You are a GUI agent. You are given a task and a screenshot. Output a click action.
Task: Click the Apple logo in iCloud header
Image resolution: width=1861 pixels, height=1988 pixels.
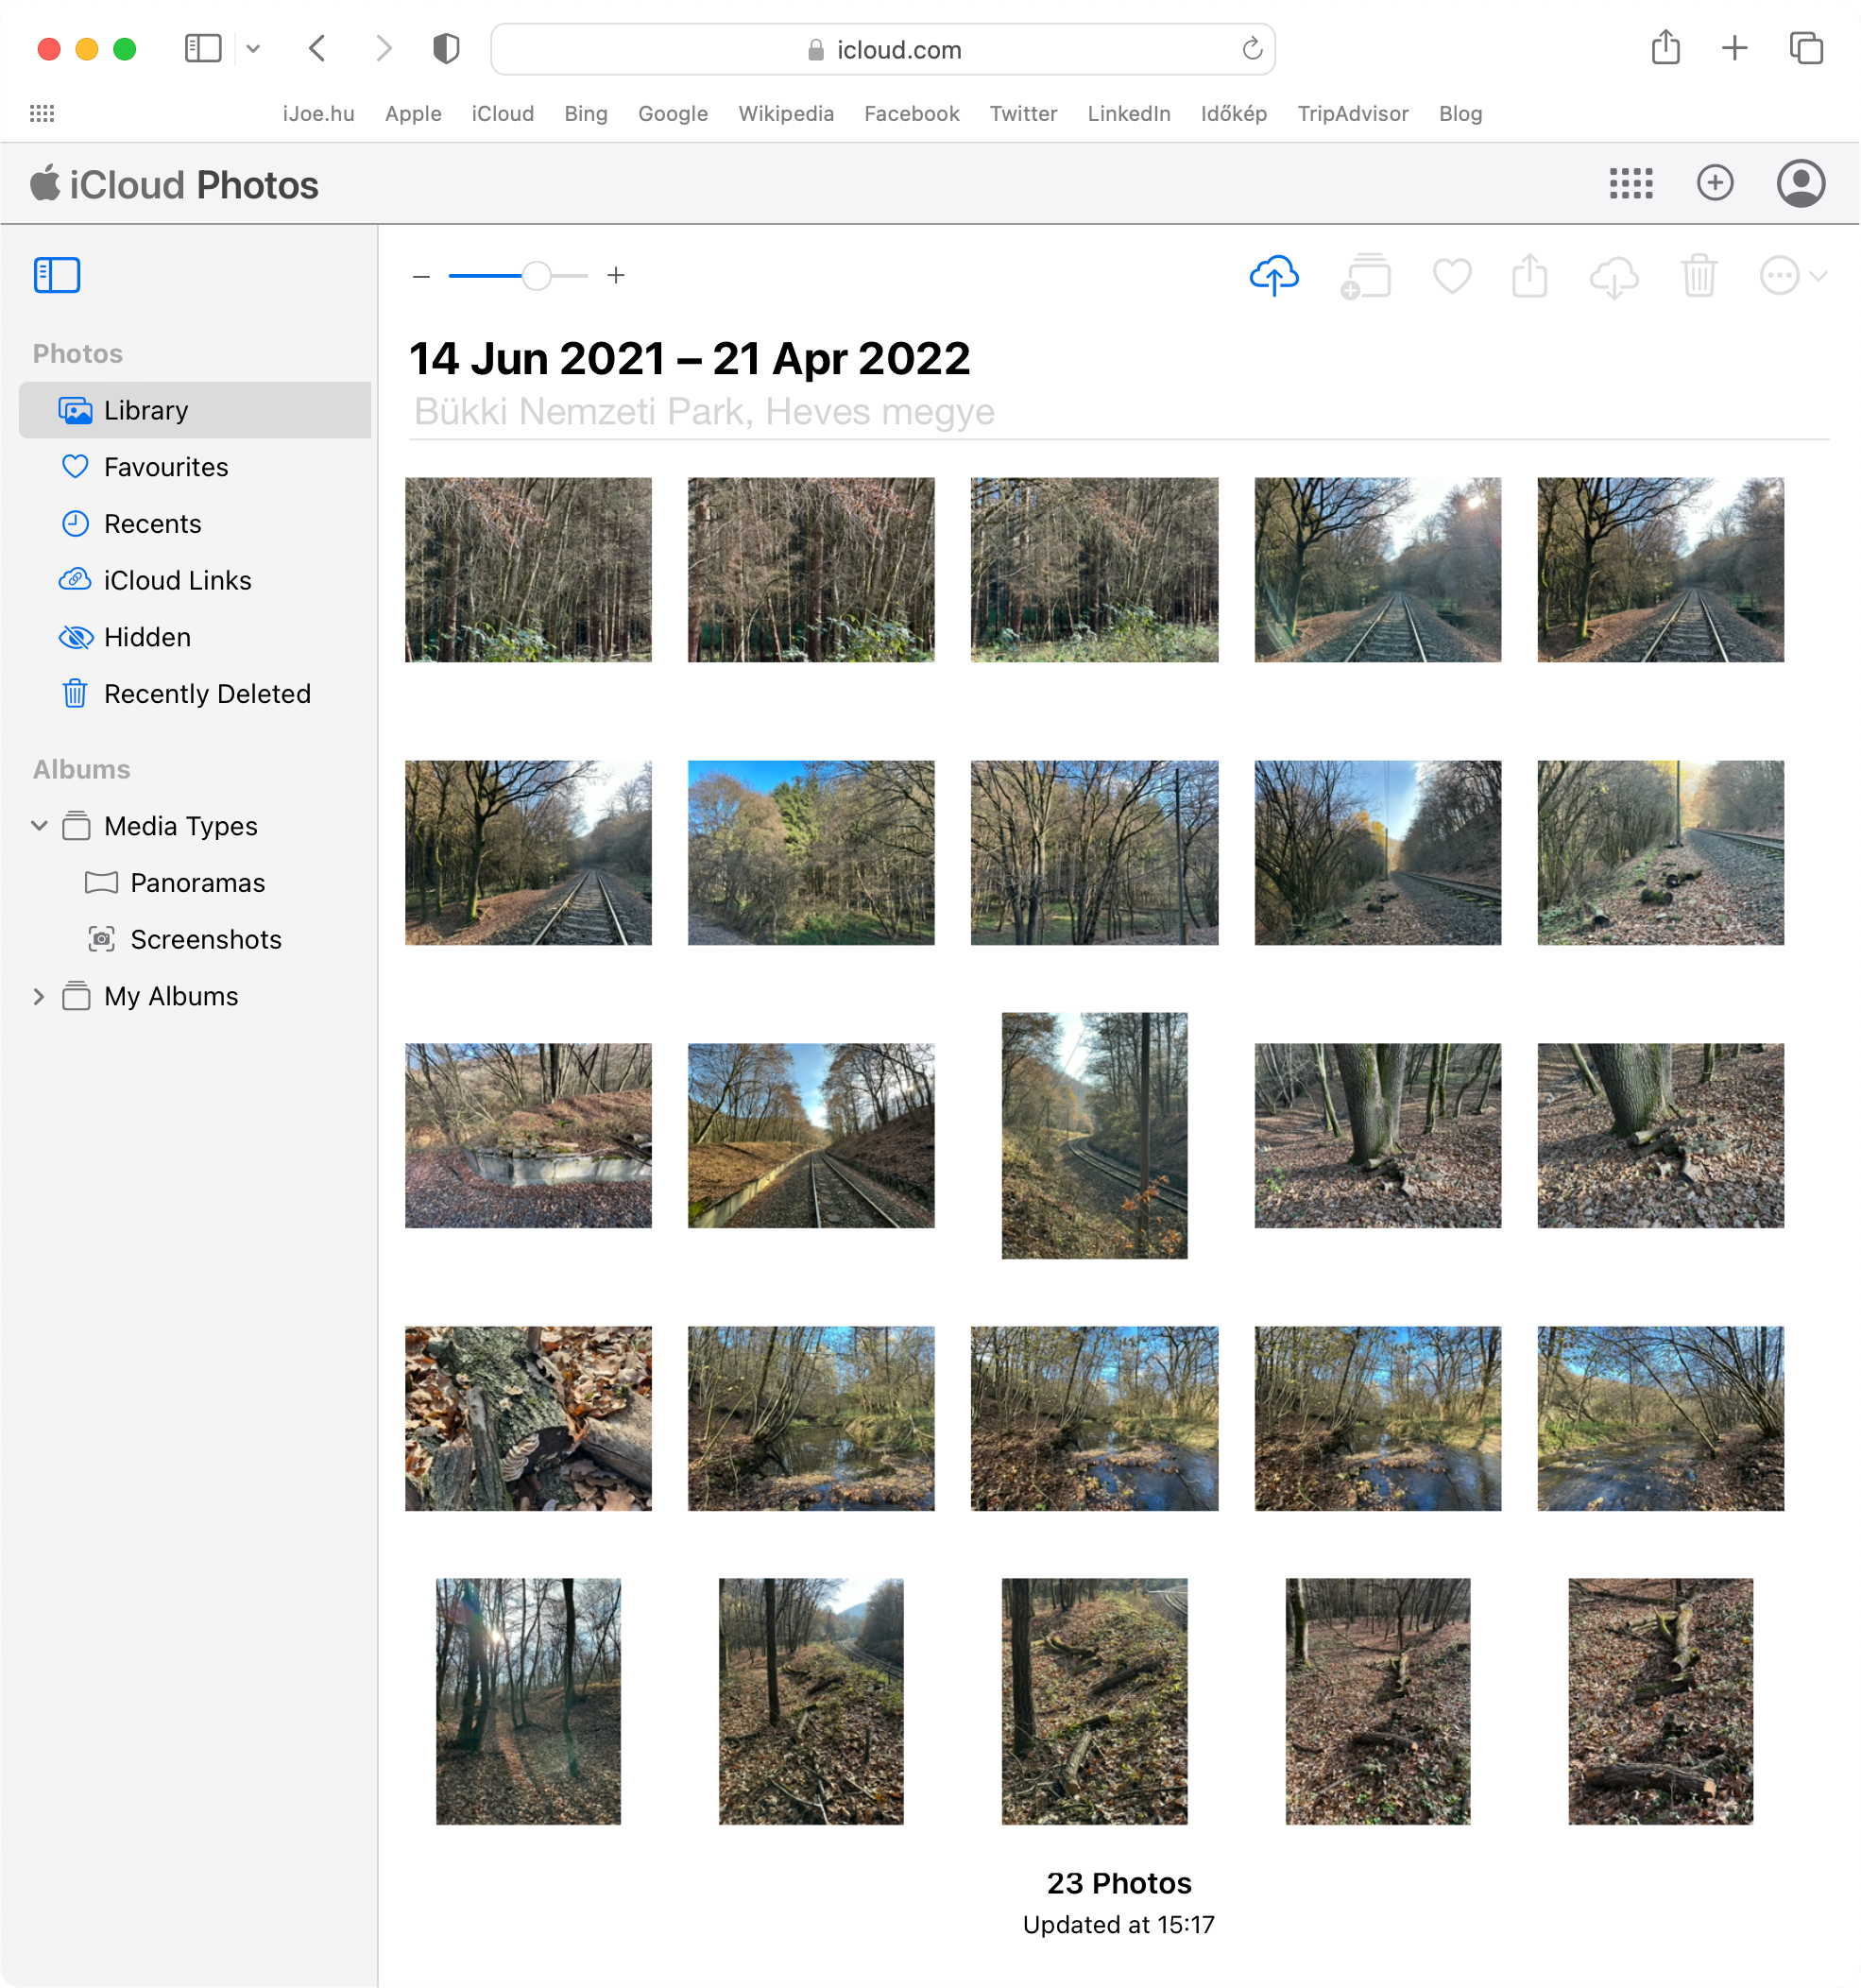point(45,182)
